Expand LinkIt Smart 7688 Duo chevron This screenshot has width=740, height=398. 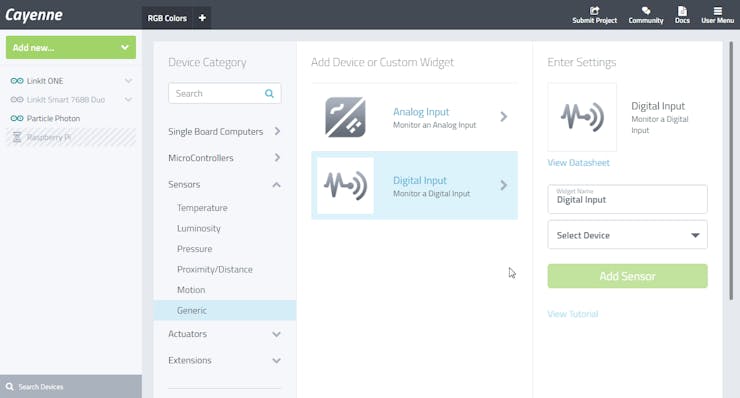(x=128, y=100)
